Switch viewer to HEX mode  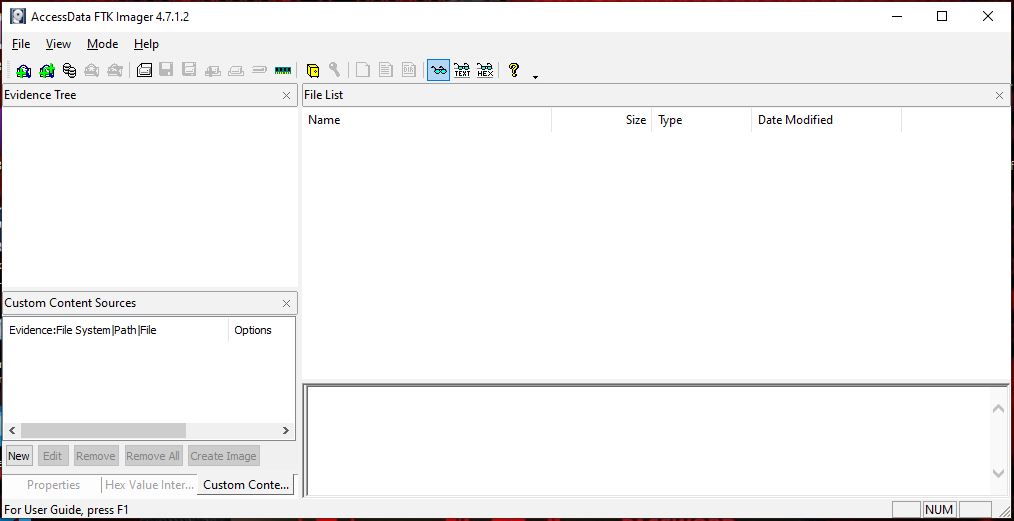click(x=485, y=70)
